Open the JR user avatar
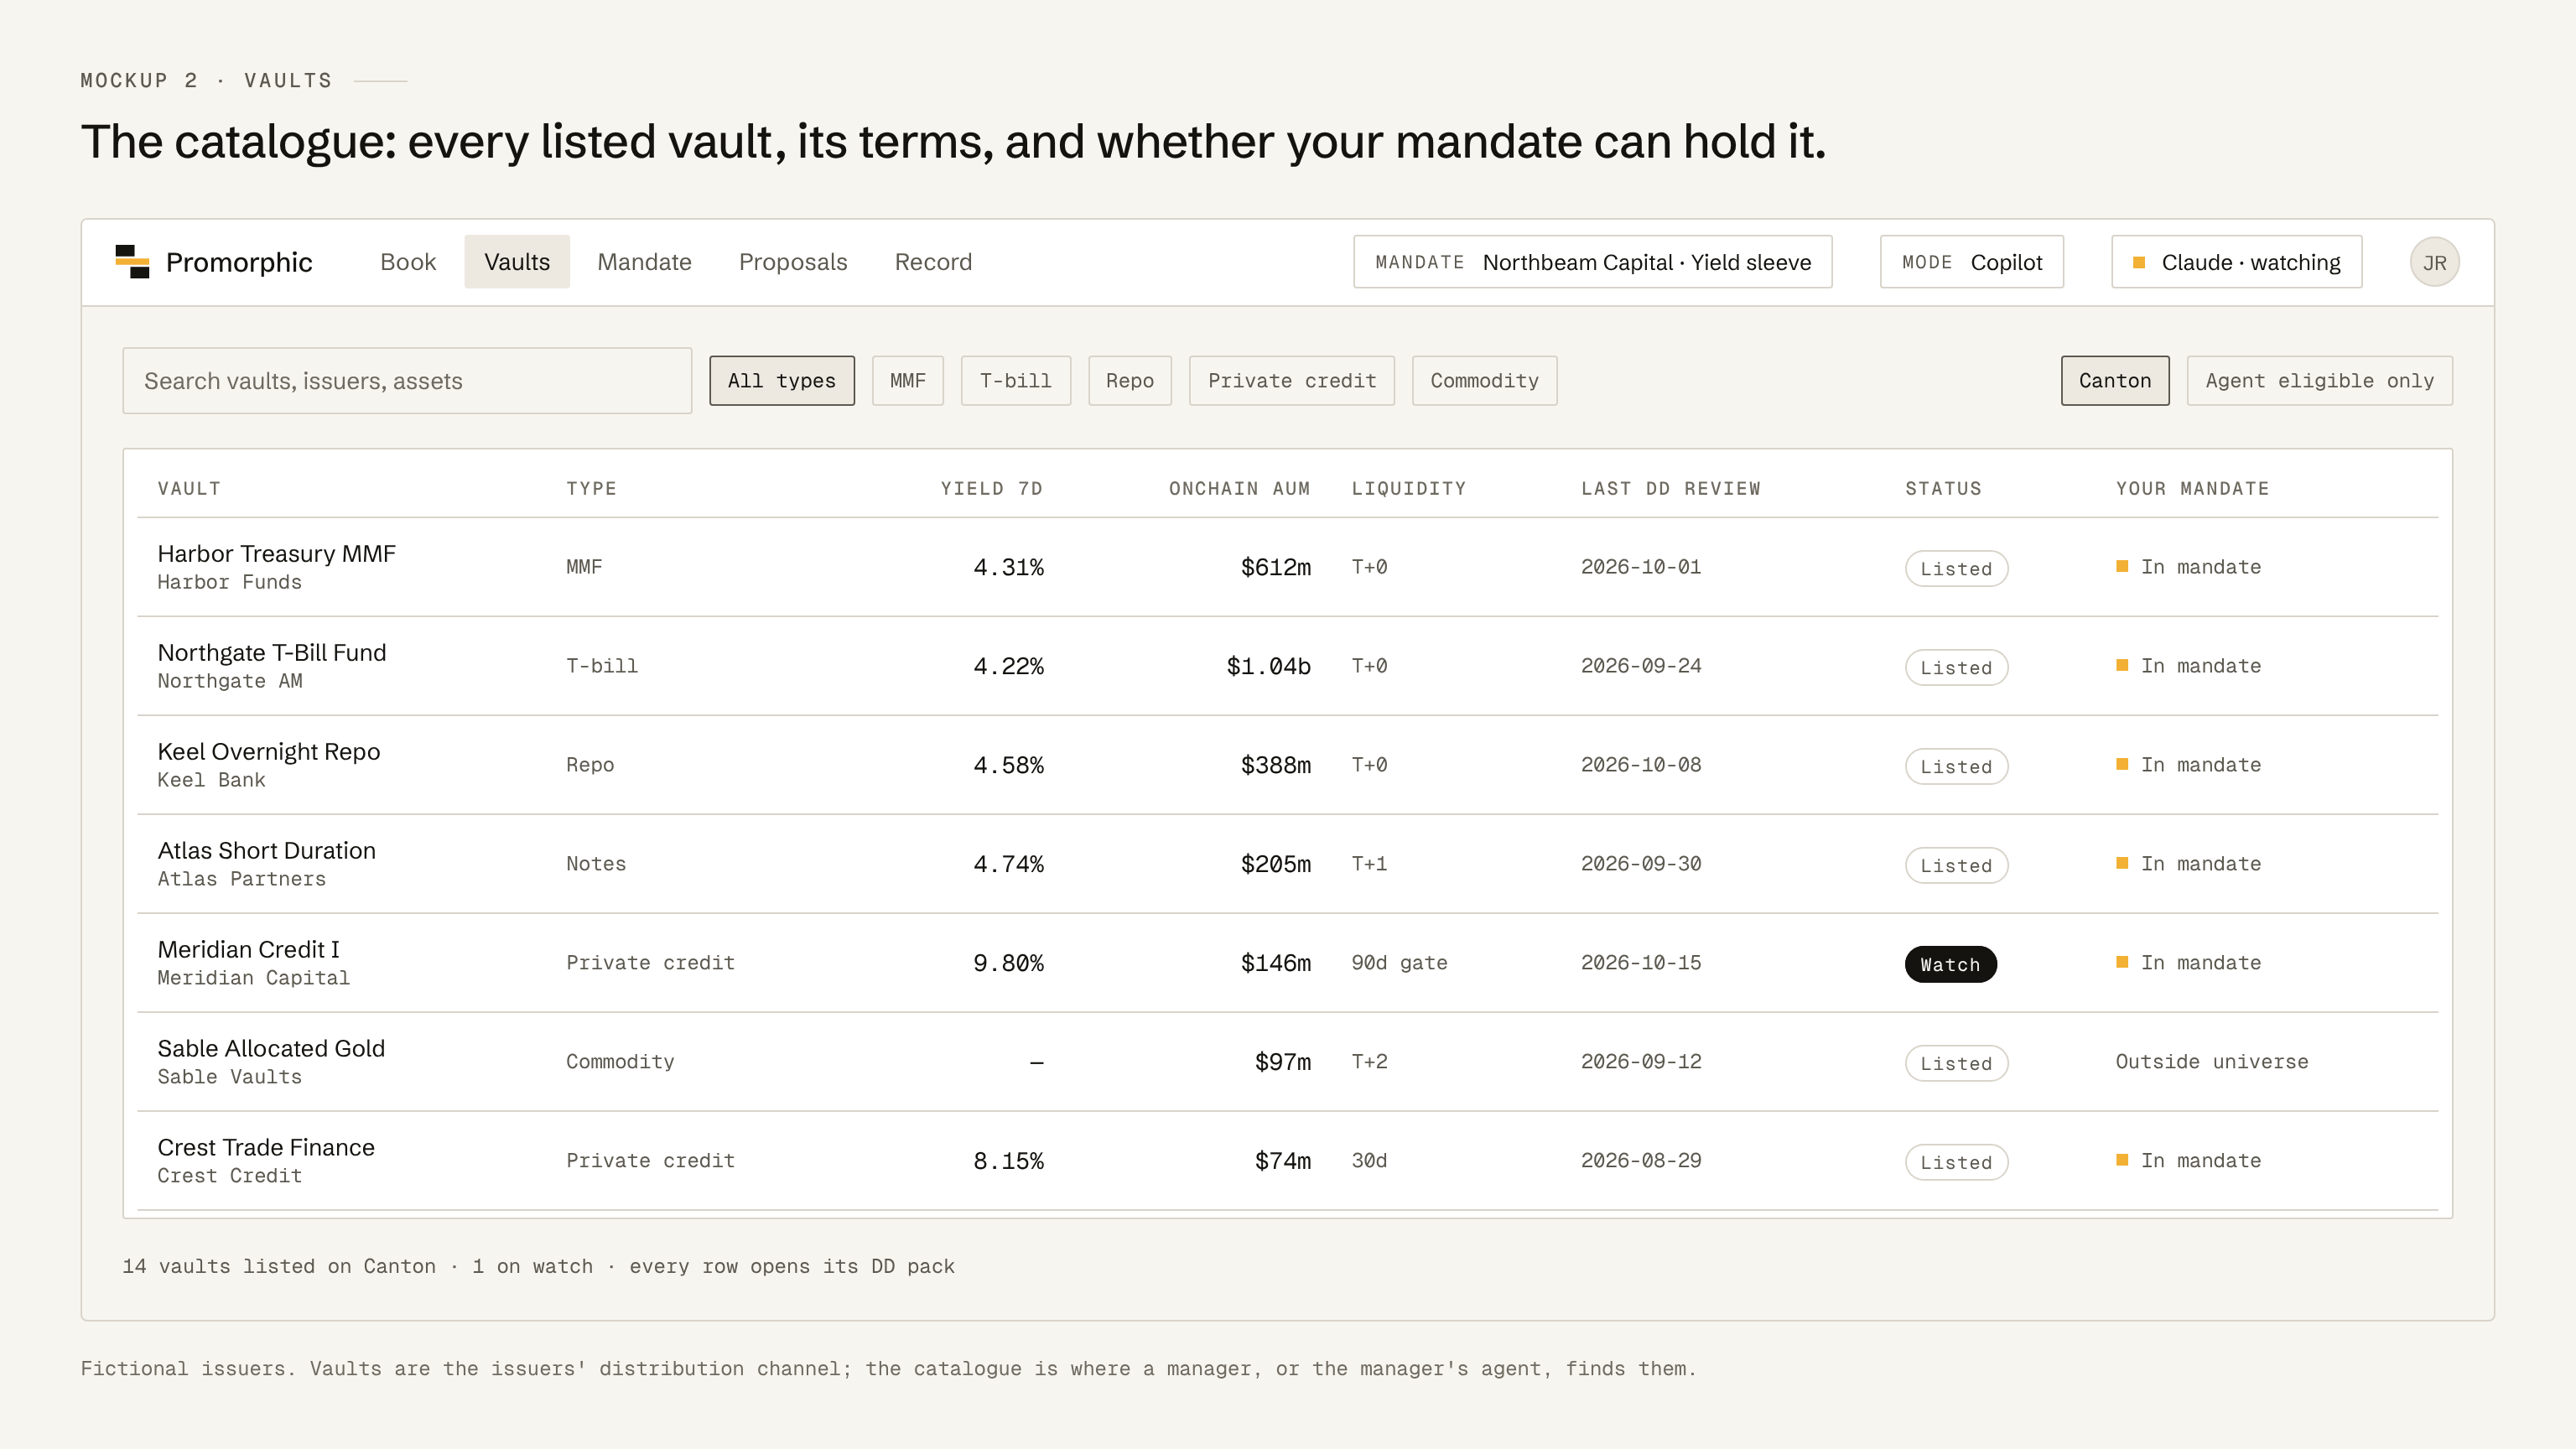Image resolution: width=2576 pixels, height=1449 pixels. [x=2434, y=262]
